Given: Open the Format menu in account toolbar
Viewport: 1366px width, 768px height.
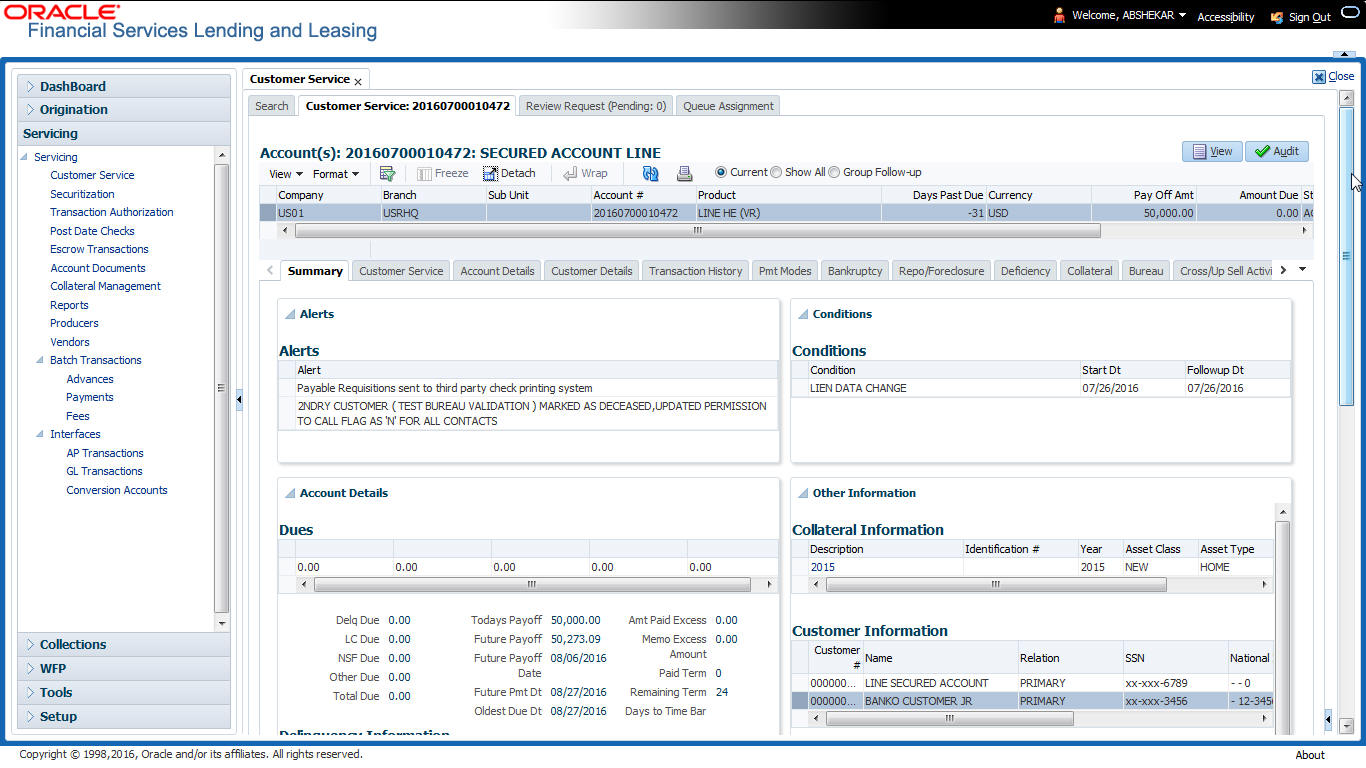Looking at the screenshot, I should click(336, 174).
